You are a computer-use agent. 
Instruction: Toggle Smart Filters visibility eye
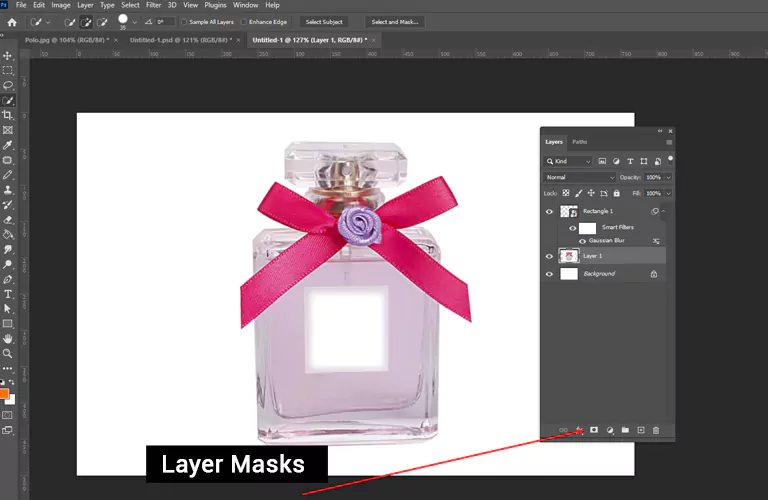point(572,228)
